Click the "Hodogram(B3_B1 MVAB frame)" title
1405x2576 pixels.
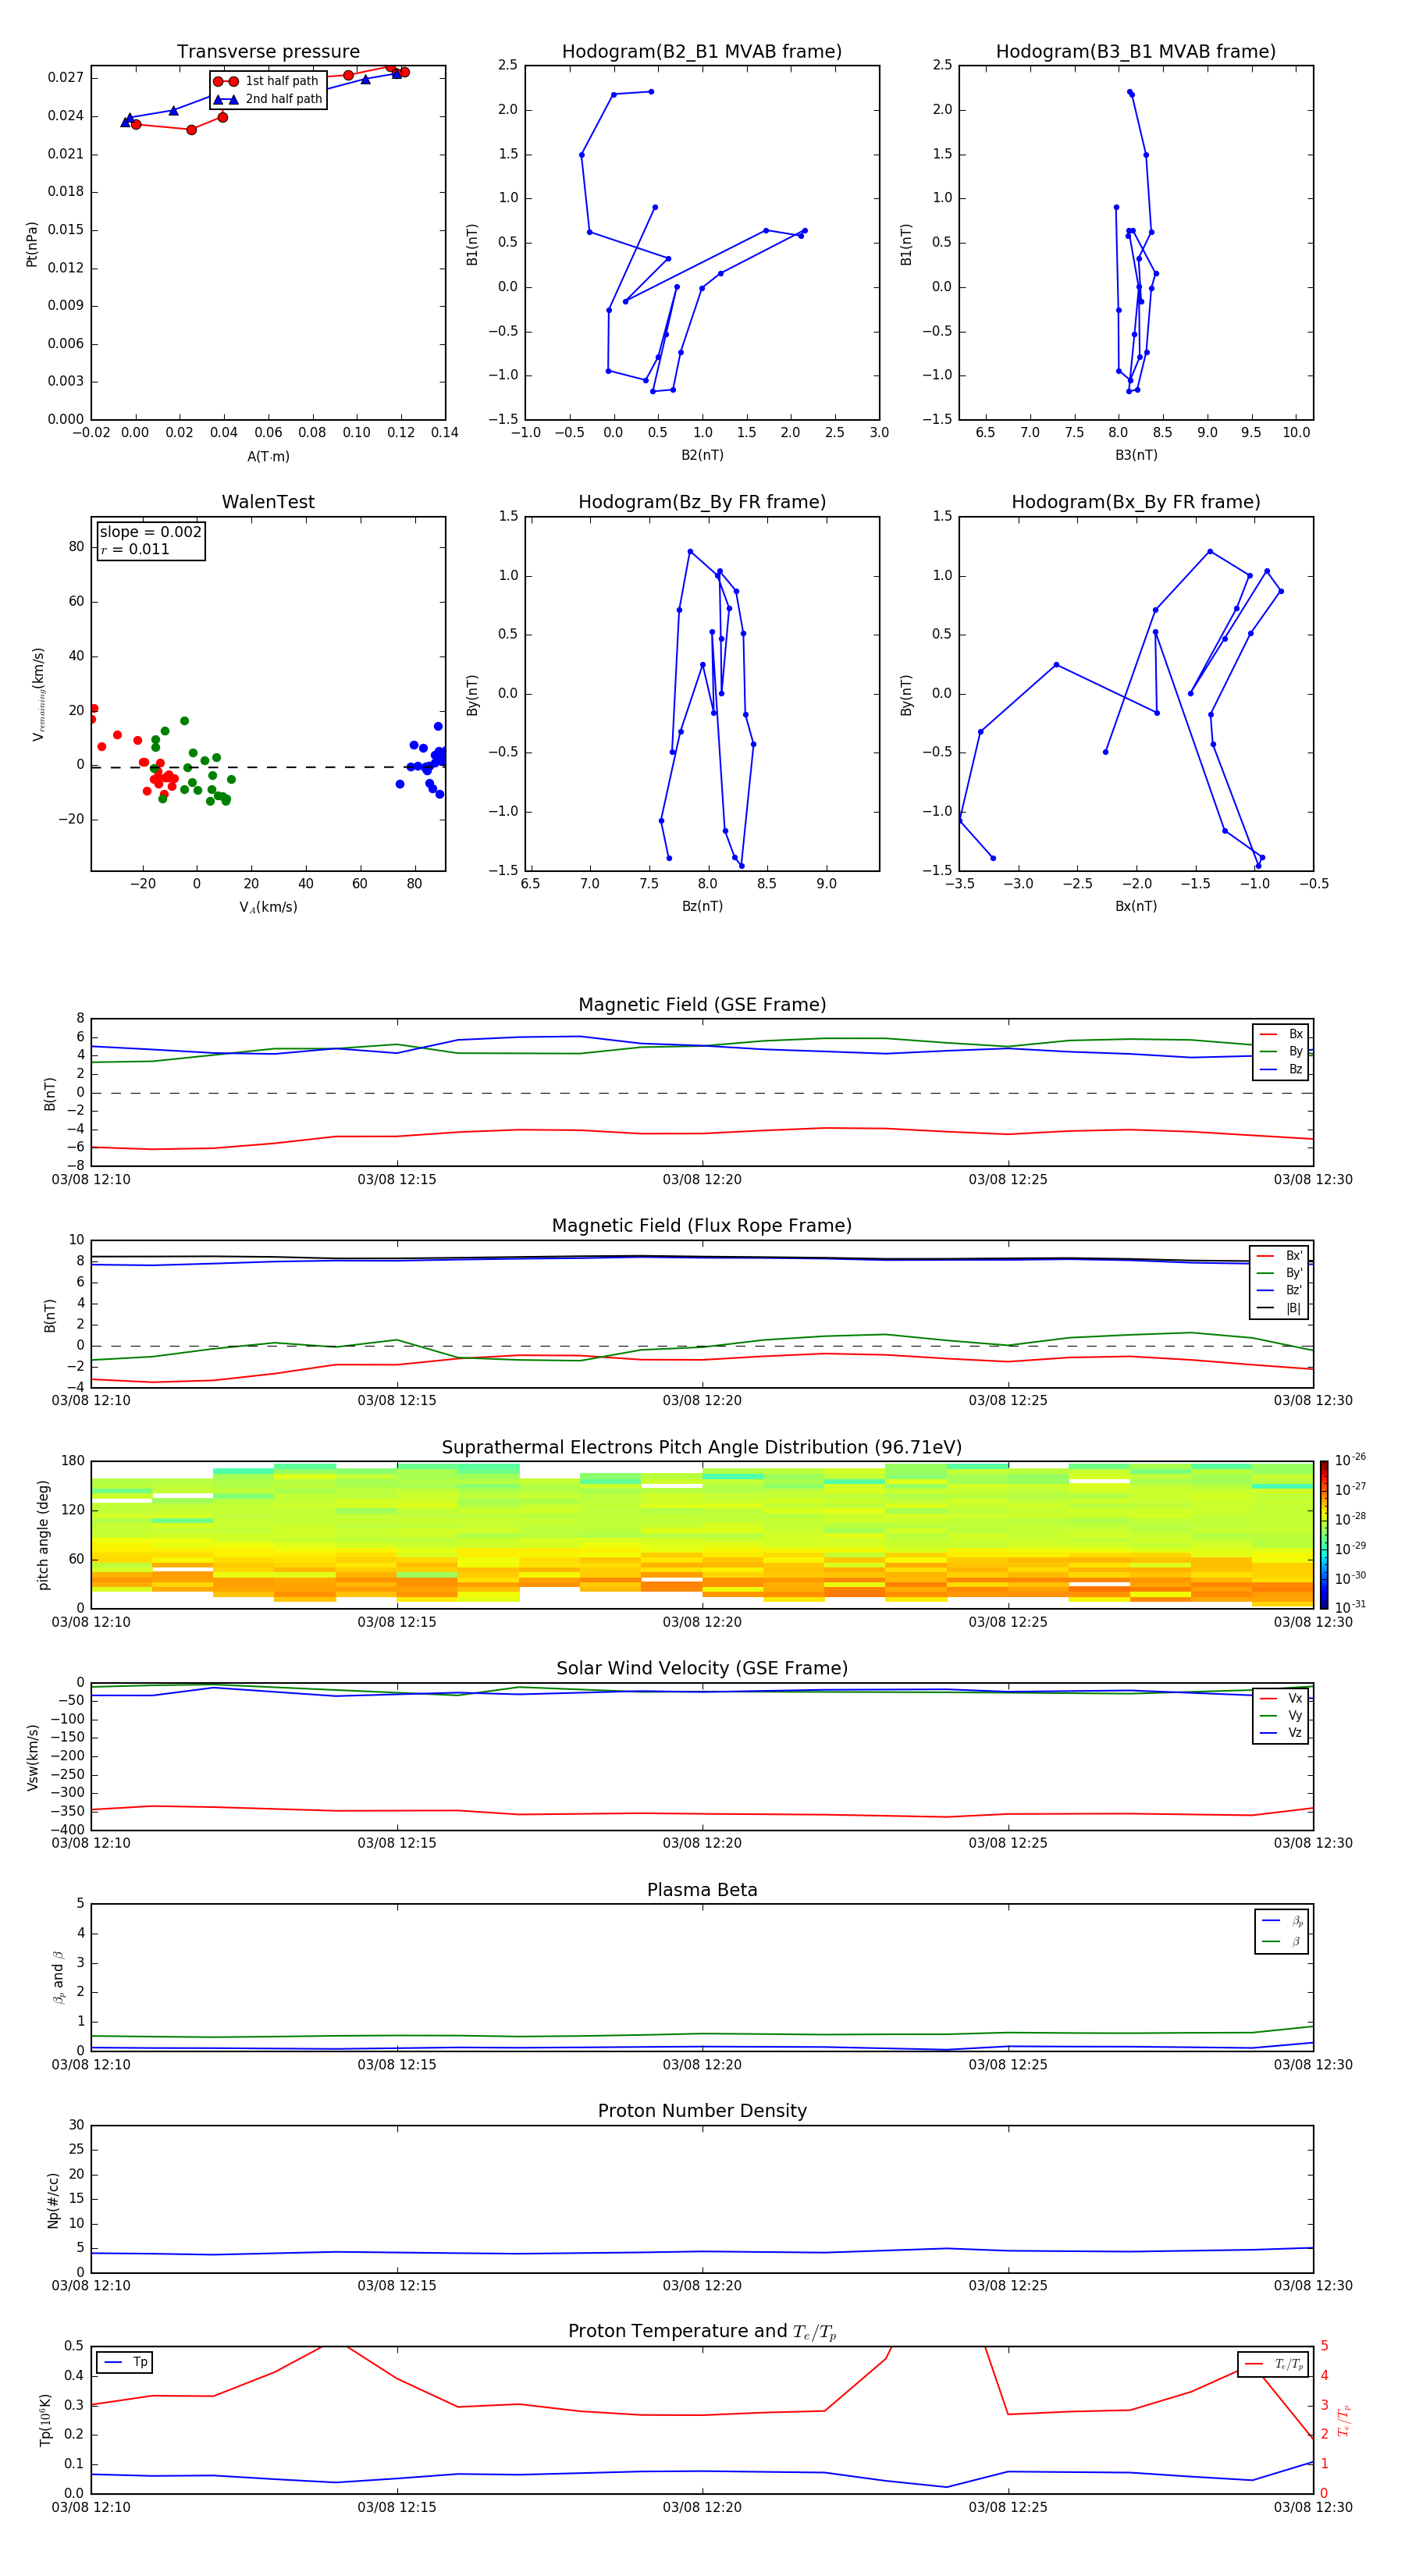point(1136,52)
